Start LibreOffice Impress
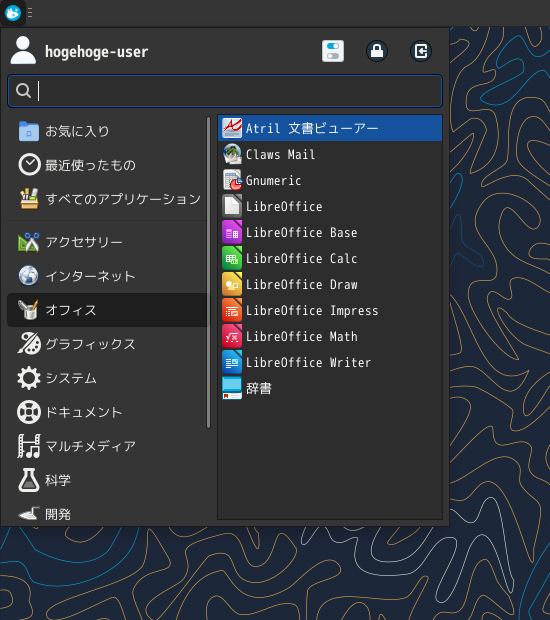550x620 pixels. pyautogui.click(x=330, y=311)
